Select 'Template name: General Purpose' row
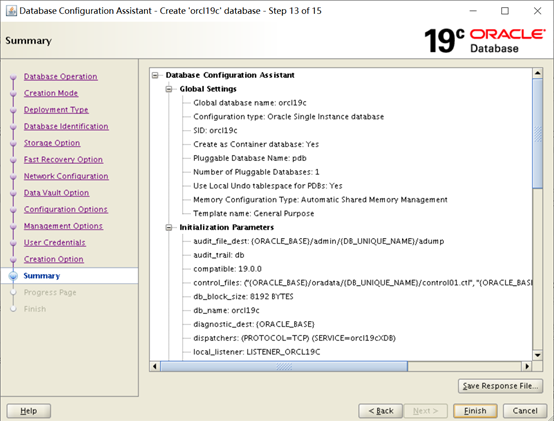This screenshot has width=554, height=421. 254,214
